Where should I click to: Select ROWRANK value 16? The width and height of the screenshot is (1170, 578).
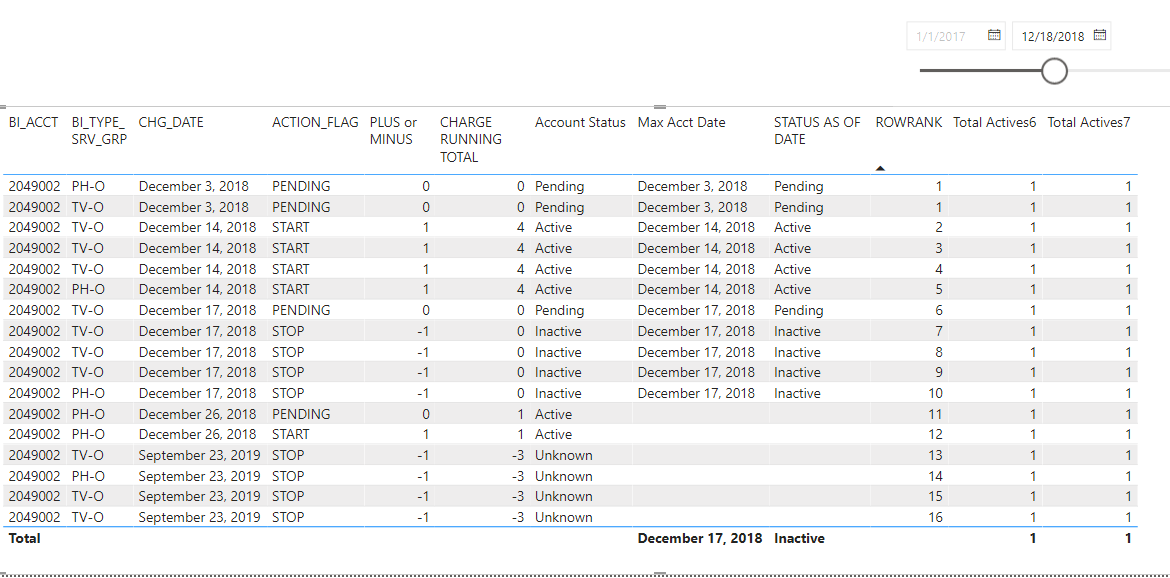tap(935, 517)
